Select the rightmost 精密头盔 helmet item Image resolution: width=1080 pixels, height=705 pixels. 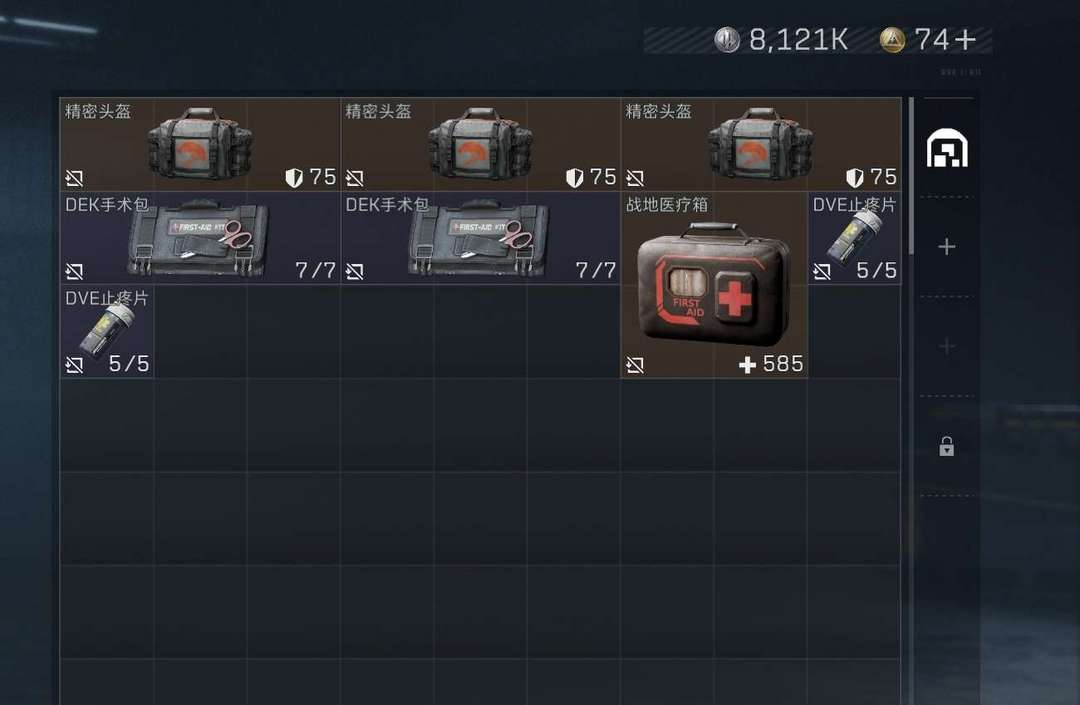click(x=761, y=144)
